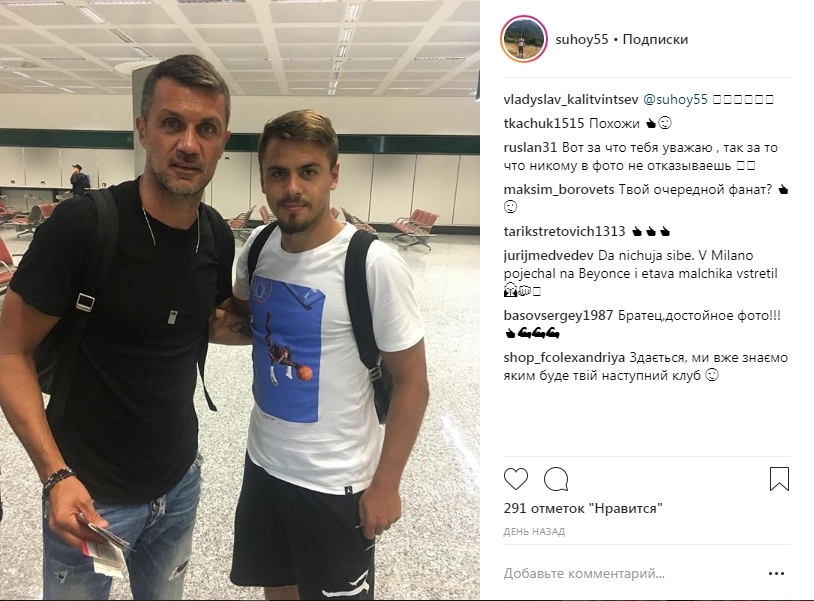
Task: Open the tarikstretovich1313 user page
Action: pos(564,231)
